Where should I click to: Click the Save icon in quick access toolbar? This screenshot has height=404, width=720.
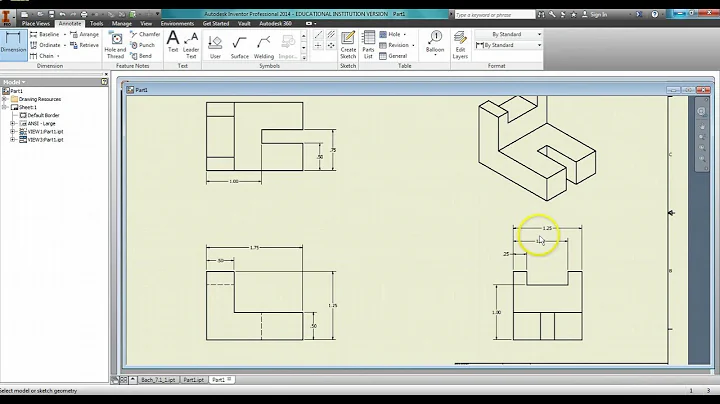pos(51,14)
